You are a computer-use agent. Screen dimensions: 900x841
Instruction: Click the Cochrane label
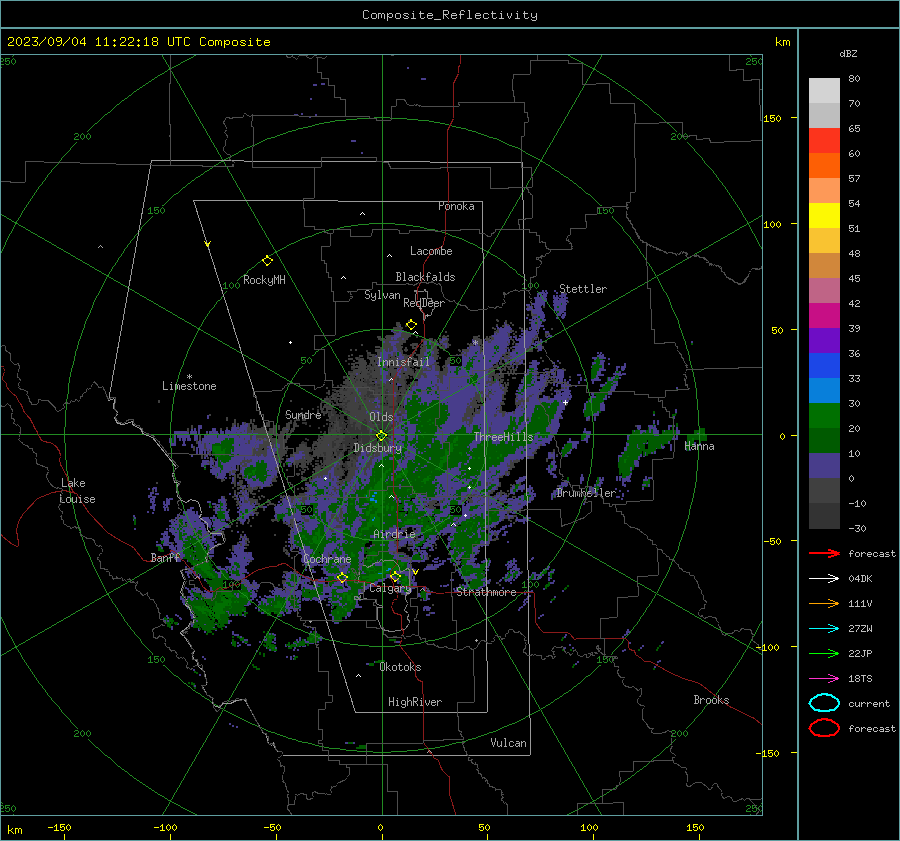(327, 559)
